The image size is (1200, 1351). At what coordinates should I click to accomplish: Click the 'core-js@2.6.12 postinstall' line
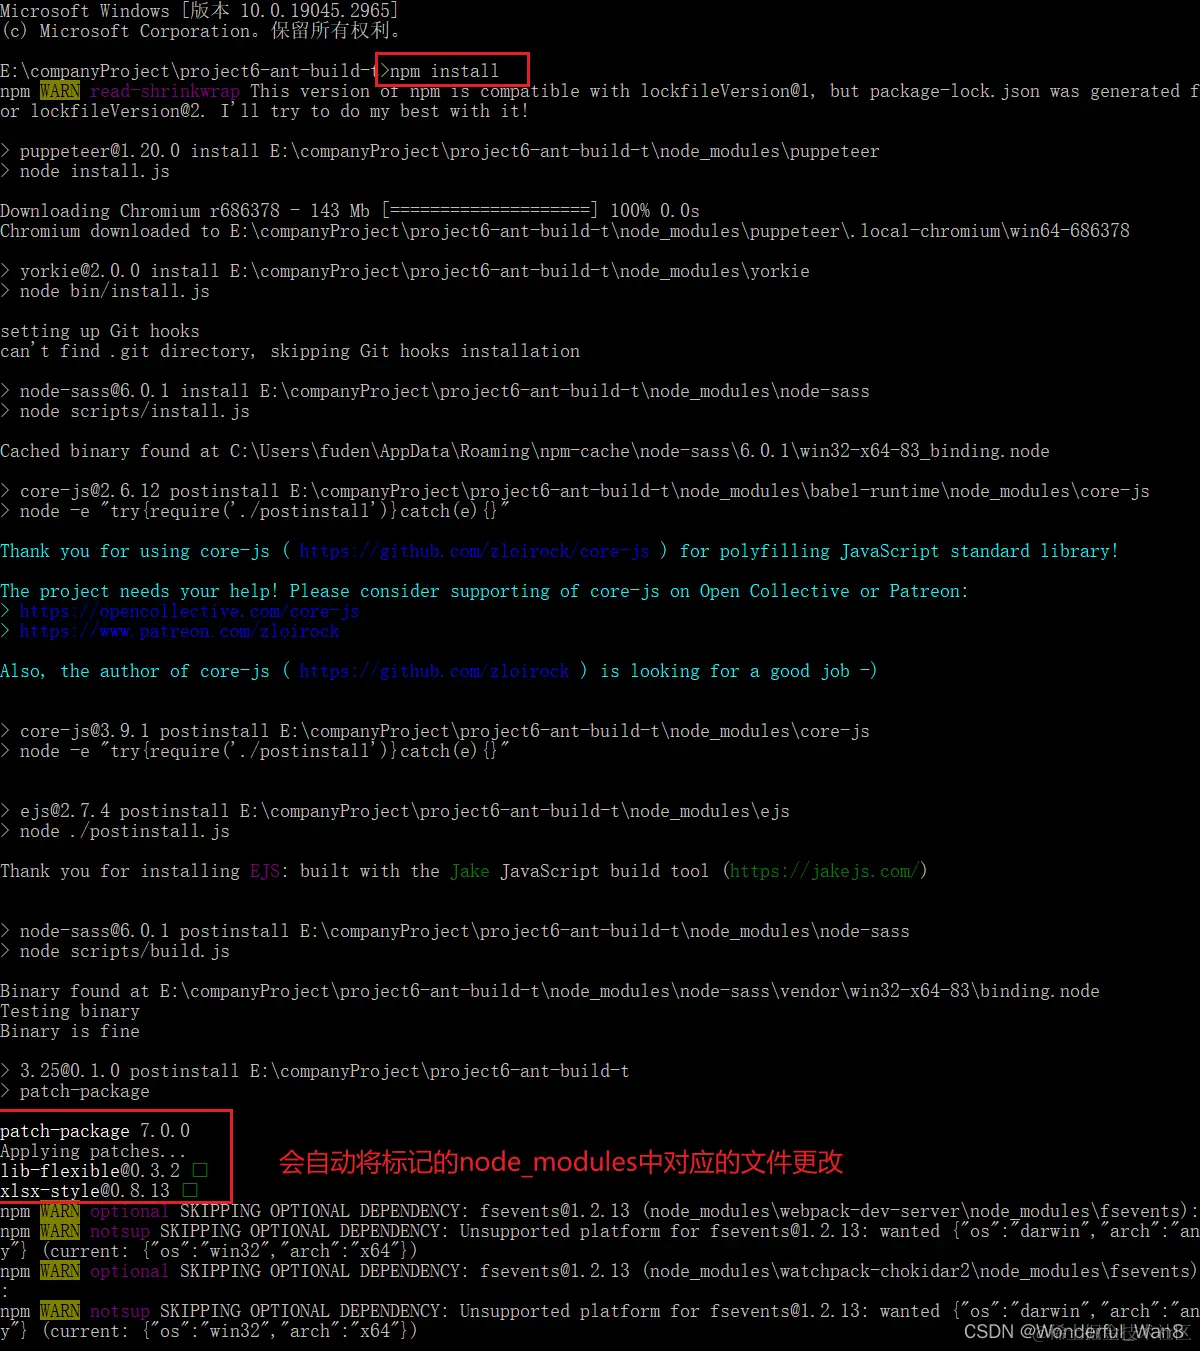575,491
